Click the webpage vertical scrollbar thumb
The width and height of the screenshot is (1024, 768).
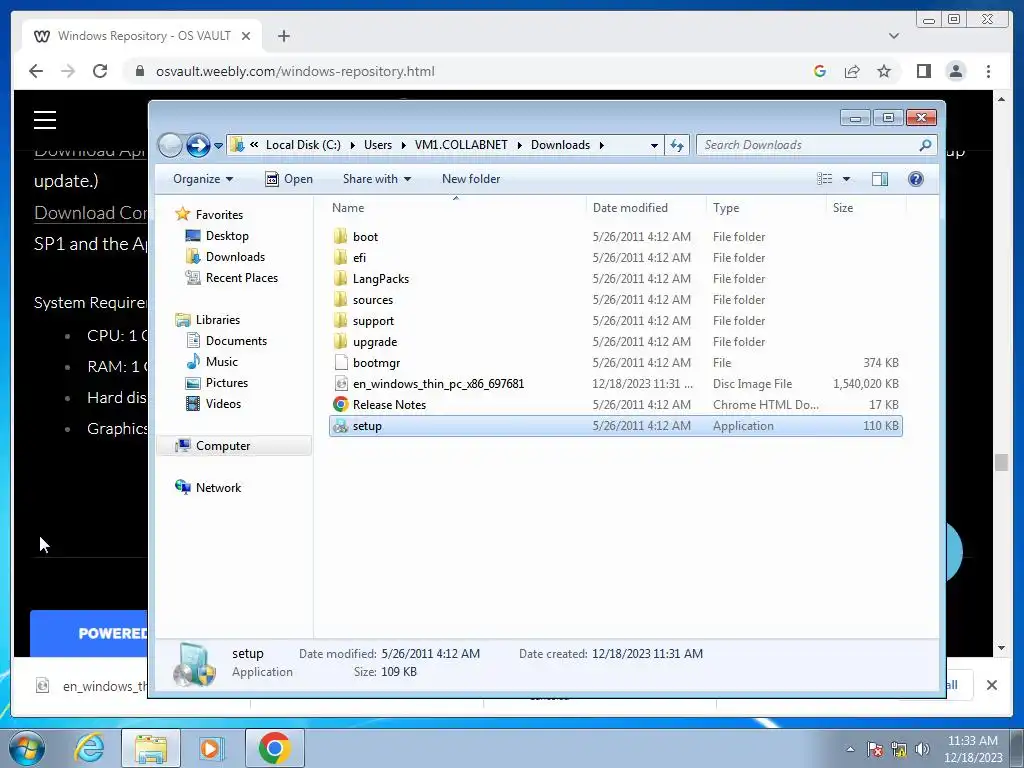click(1001, 462)
